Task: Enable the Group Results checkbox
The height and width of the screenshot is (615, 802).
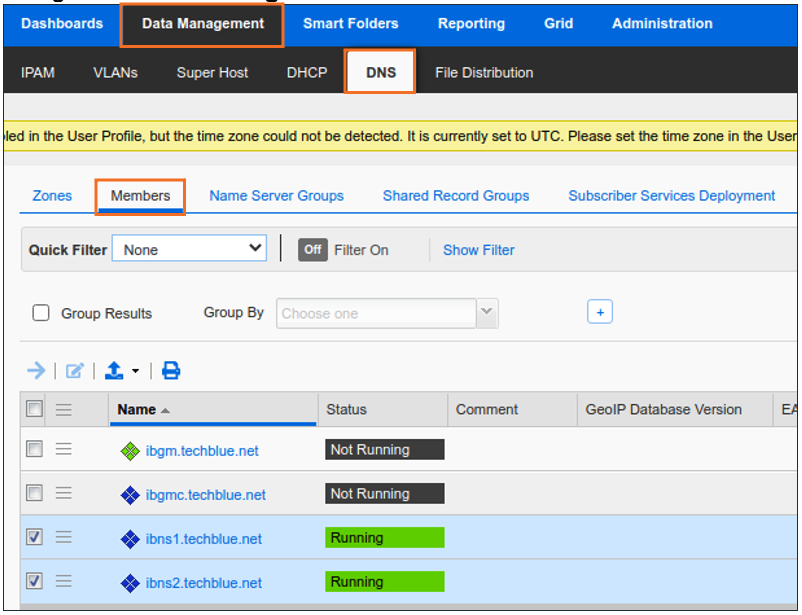Action: (41, 313)
